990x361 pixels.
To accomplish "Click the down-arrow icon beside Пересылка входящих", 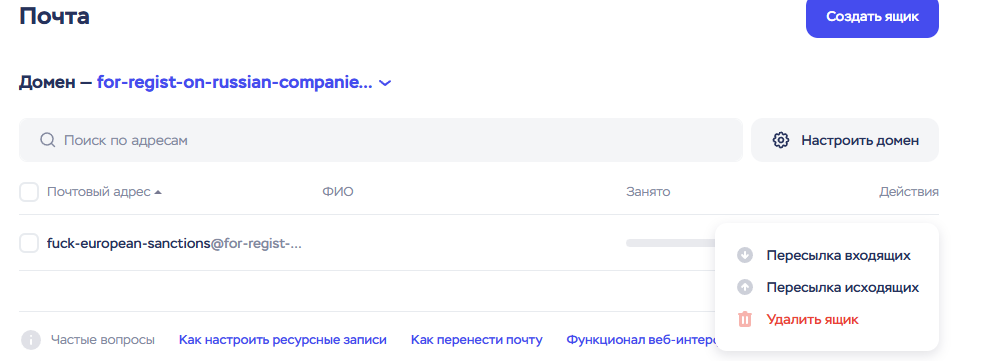I will click(745, 256).
